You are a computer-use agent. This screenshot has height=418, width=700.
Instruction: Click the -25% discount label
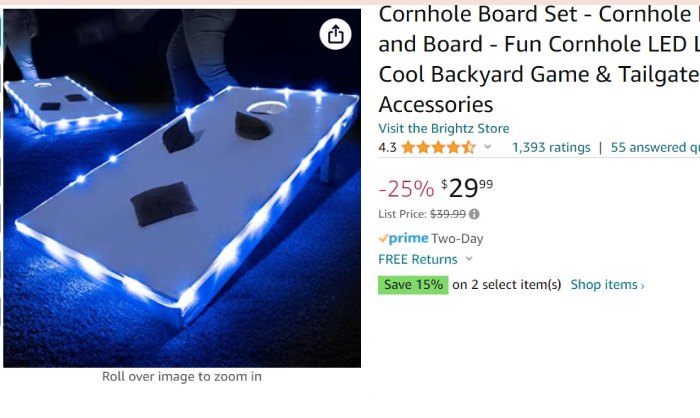[406, 188]
